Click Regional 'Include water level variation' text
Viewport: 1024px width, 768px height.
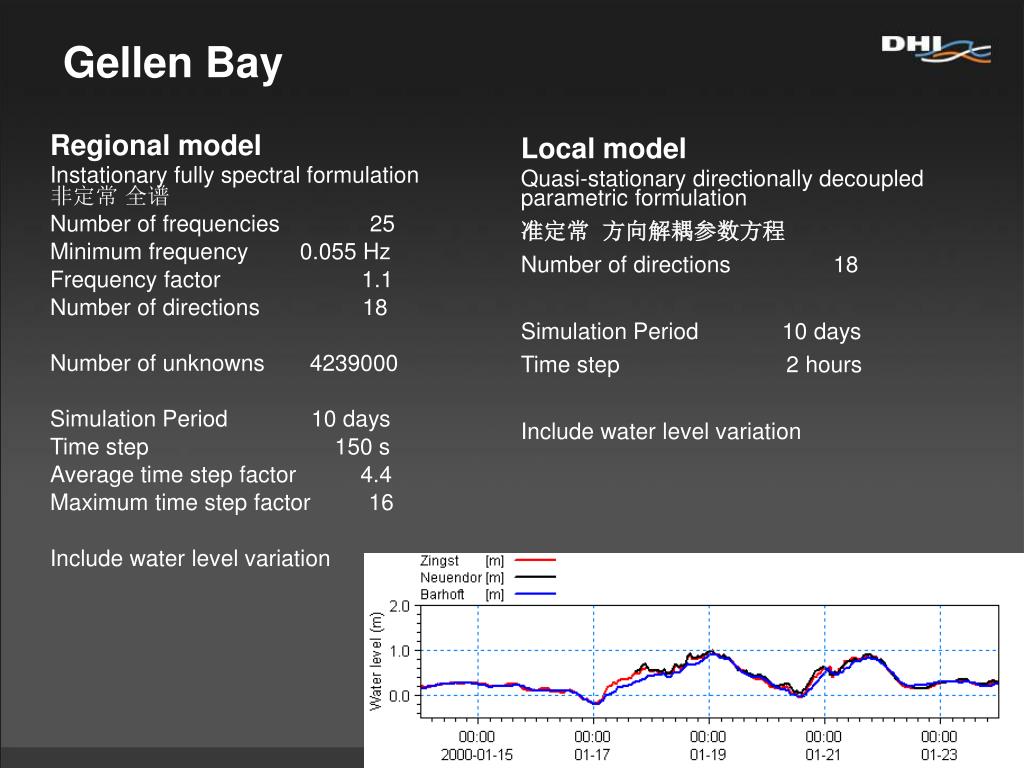click(x=190, y=558)
